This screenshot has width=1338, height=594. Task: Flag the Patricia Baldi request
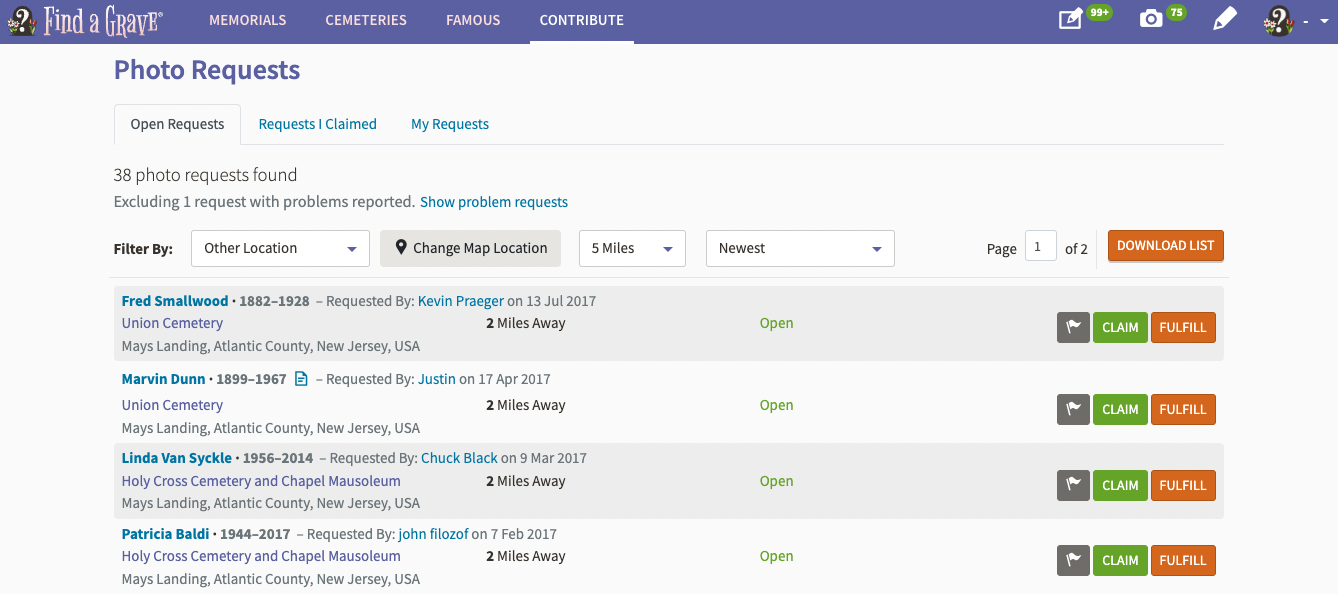1073,560
